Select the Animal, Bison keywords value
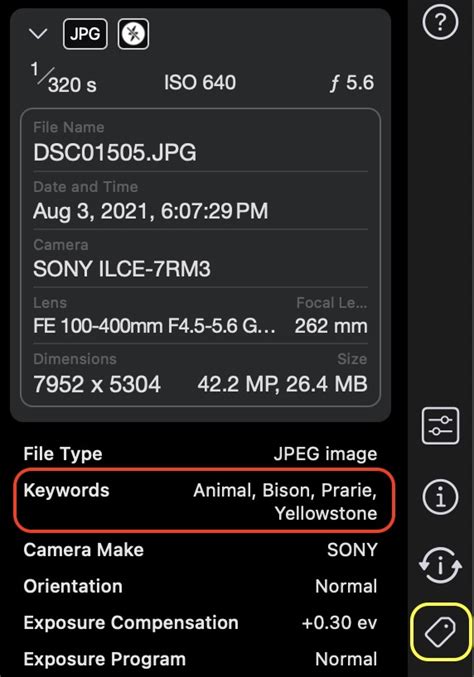This screenshot has width=474, height=677. 285,502
